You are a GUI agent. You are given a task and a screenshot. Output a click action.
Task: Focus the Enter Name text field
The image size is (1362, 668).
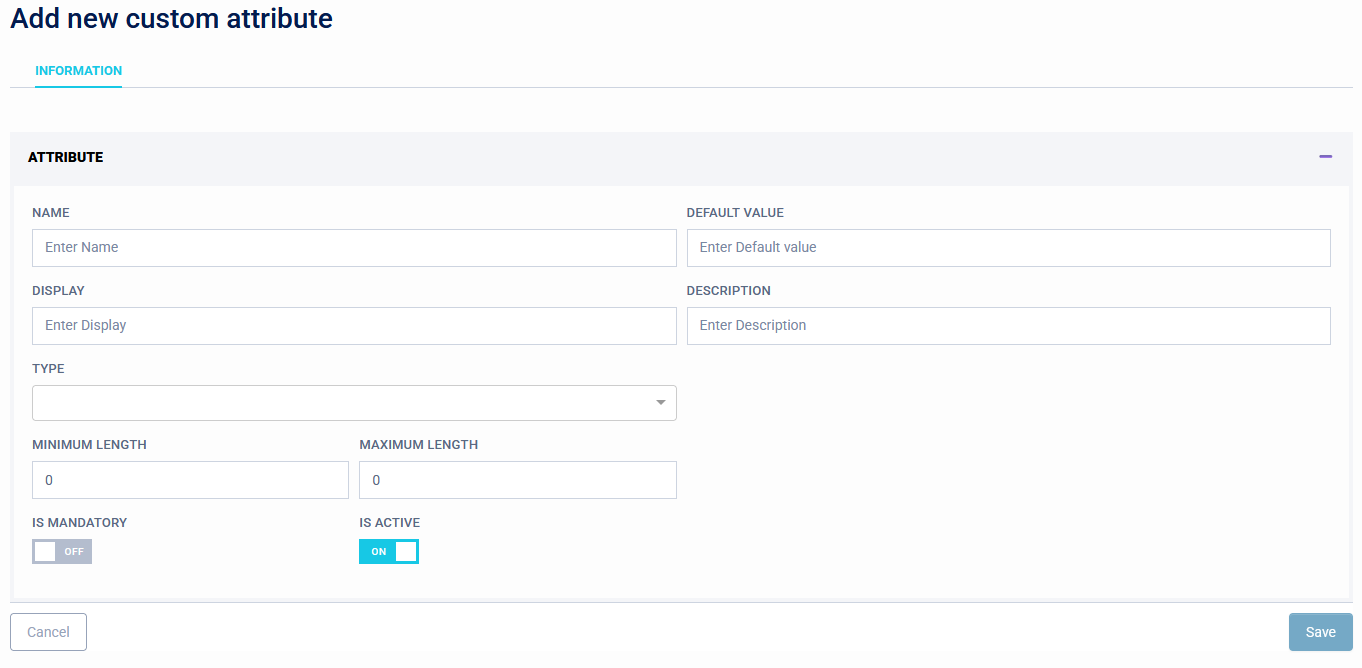coord(354,248)
